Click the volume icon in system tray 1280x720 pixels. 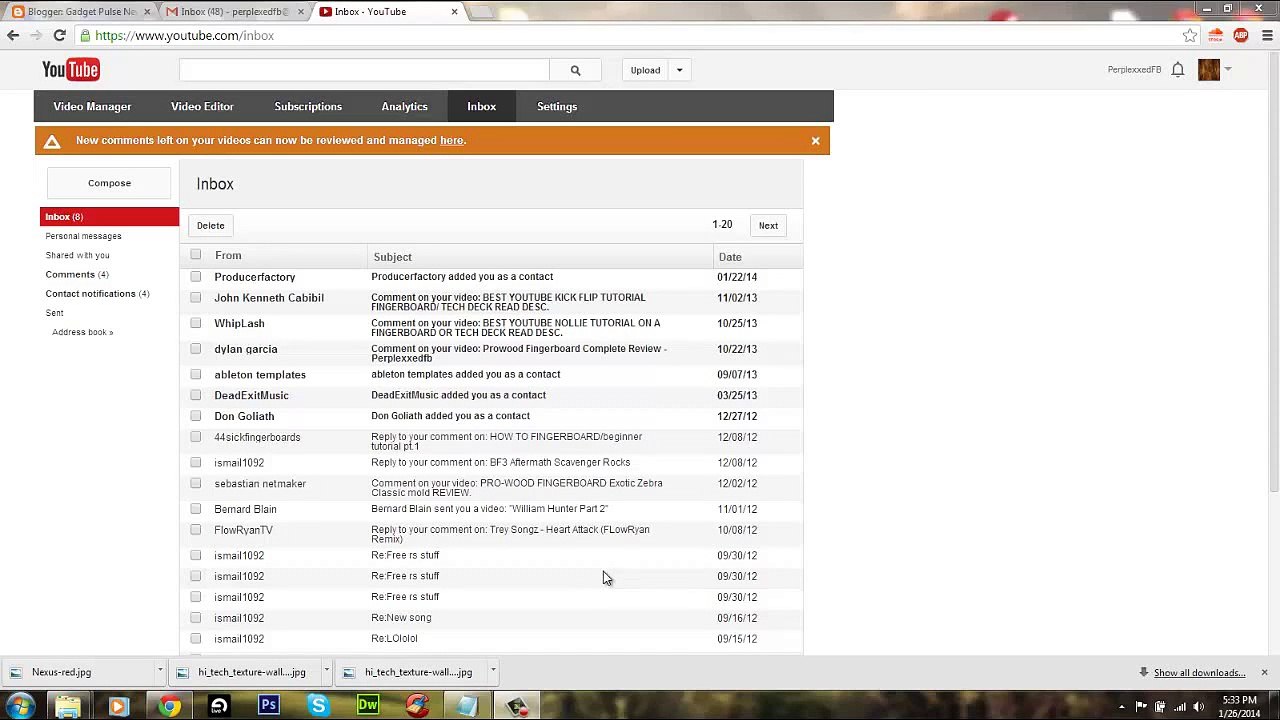pyautogui.click(x=1198, y=706)
